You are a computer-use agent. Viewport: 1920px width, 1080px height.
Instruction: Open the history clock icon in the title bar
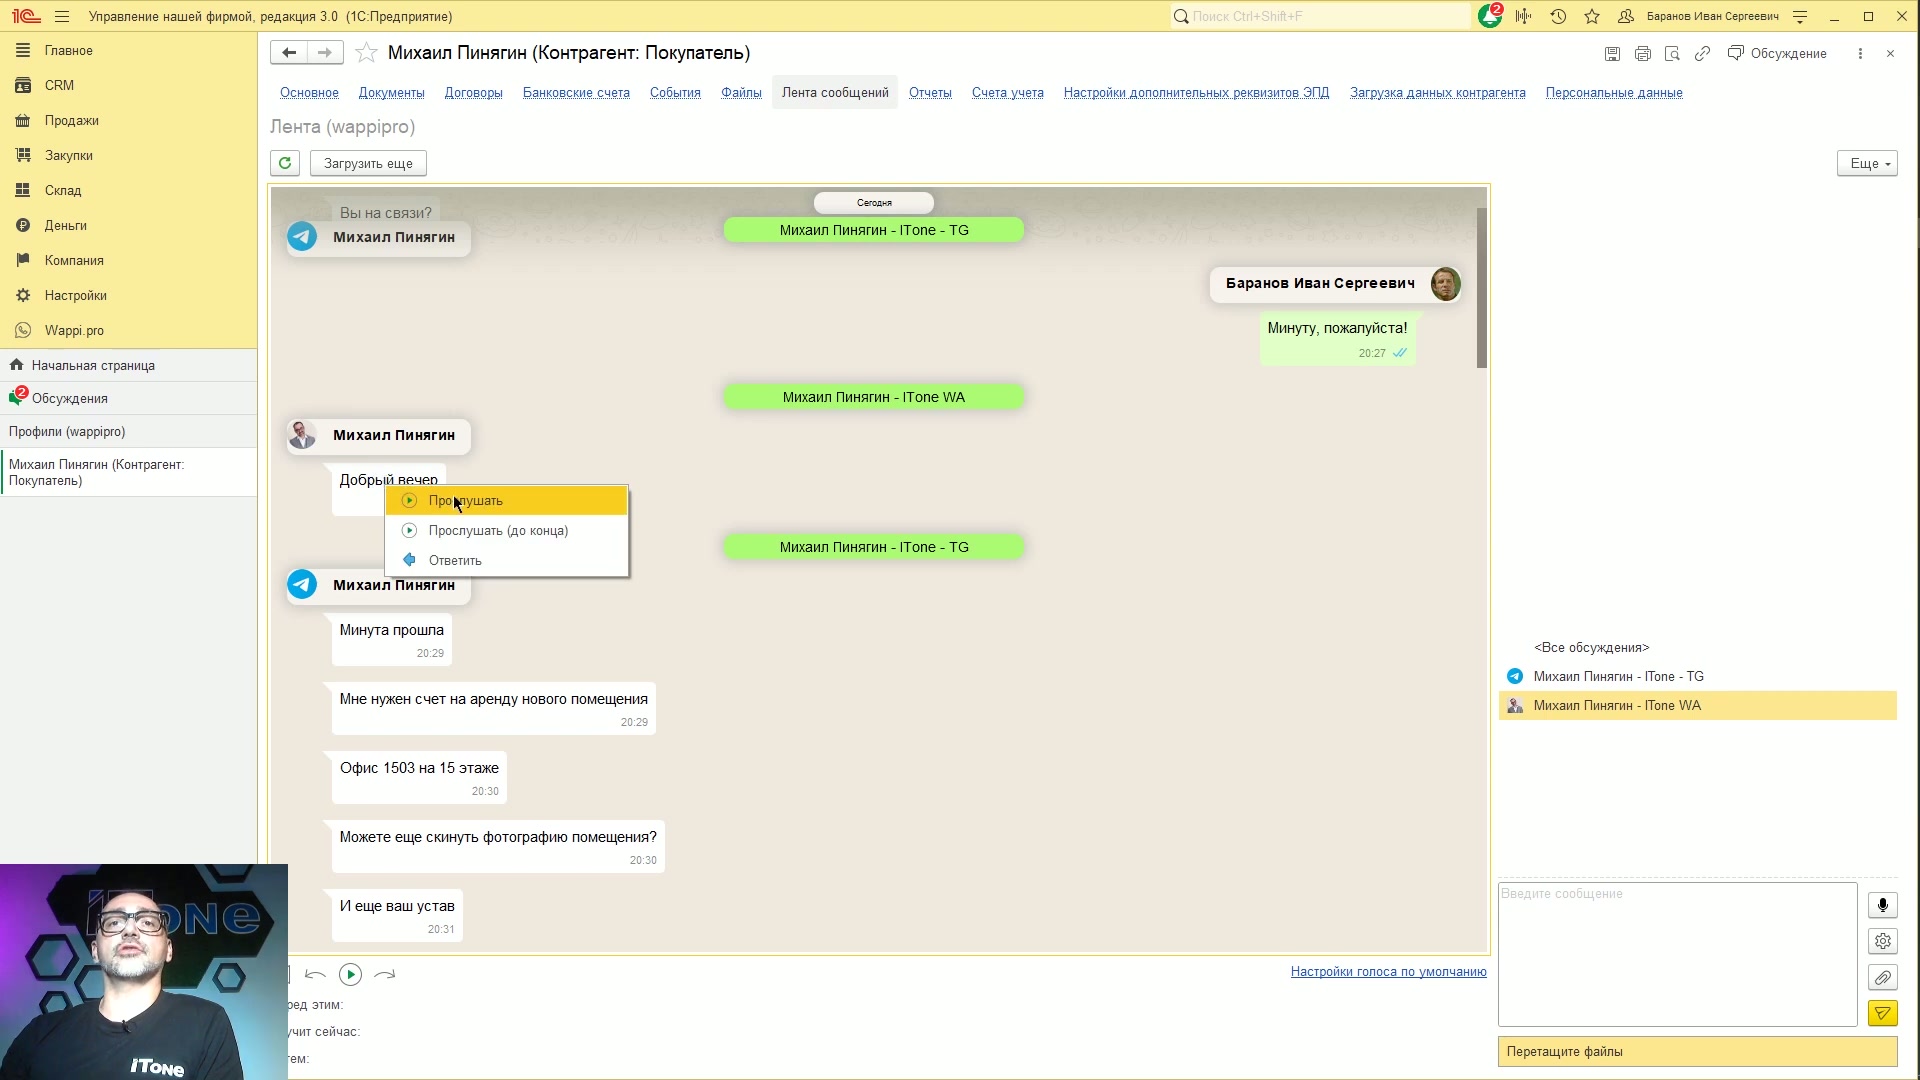click(x=1558, y=16)
